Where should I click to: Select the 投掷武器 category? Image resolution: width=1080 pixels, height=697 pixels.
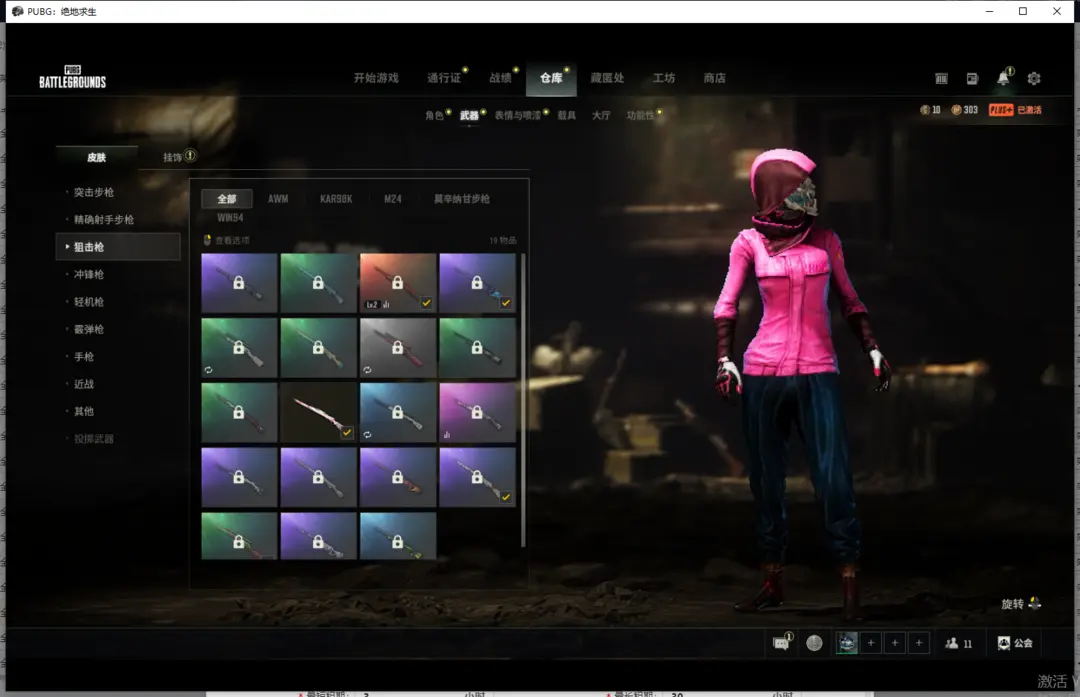click(94, 439)
